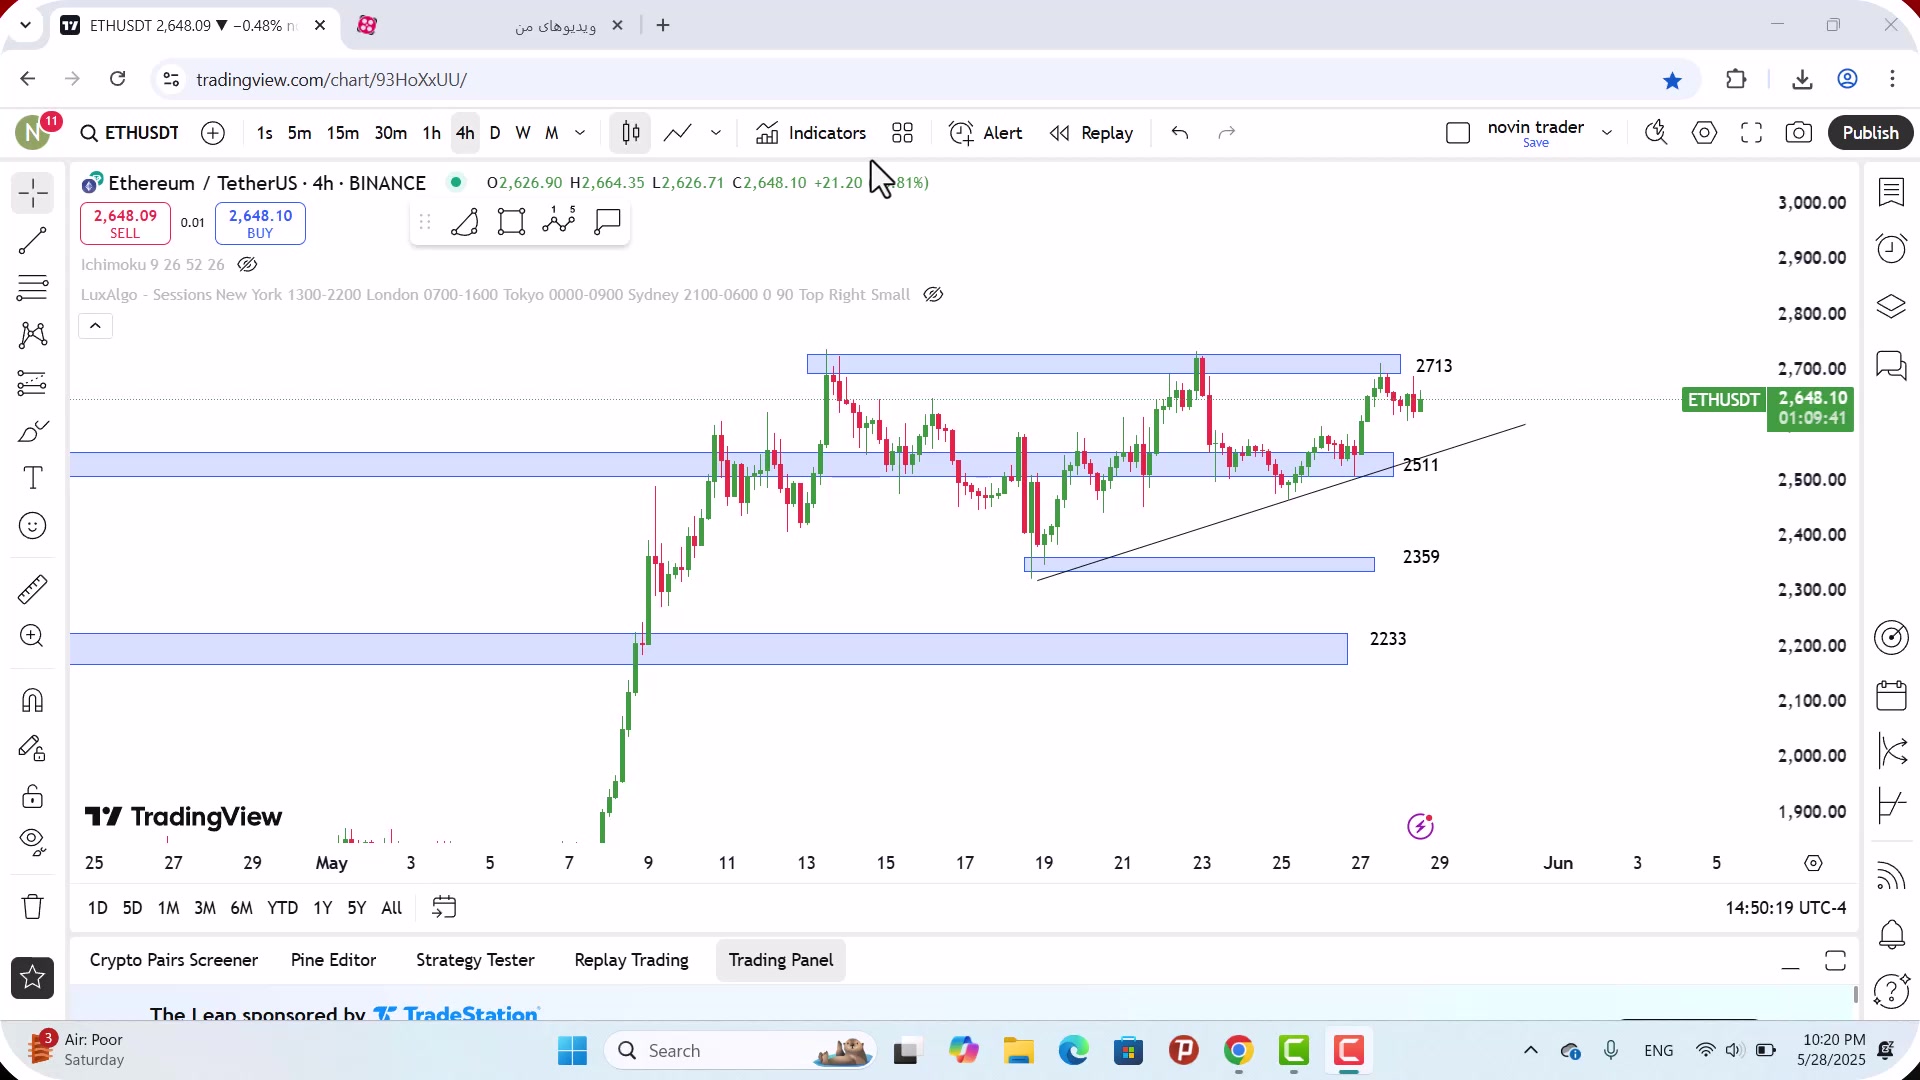Open the patterns drawing tool
This screenshot has height=1080, width=1920.
(33, 335)
